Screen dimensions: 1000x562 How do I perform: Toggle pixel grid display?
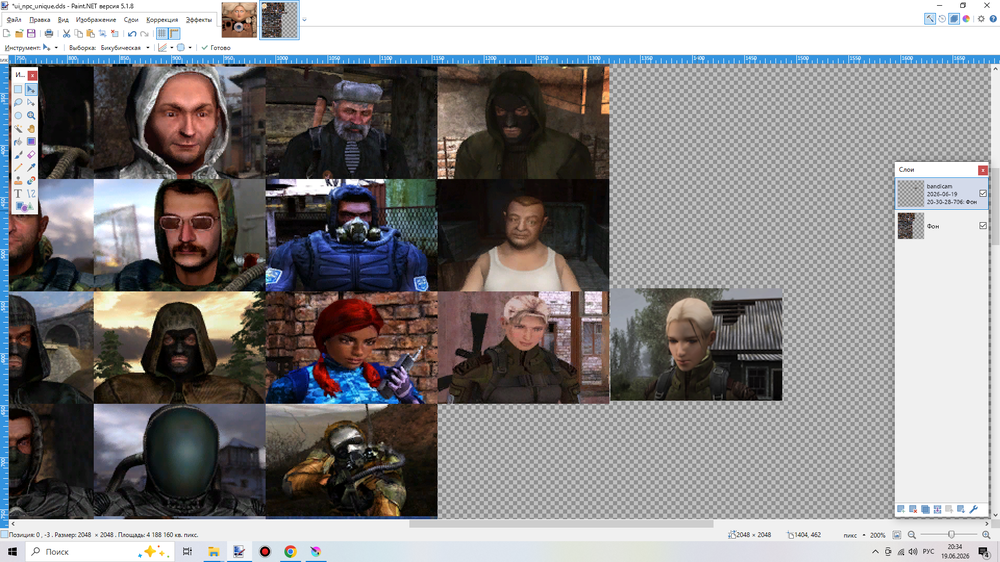pyautogui.click(x=162, y=33)
